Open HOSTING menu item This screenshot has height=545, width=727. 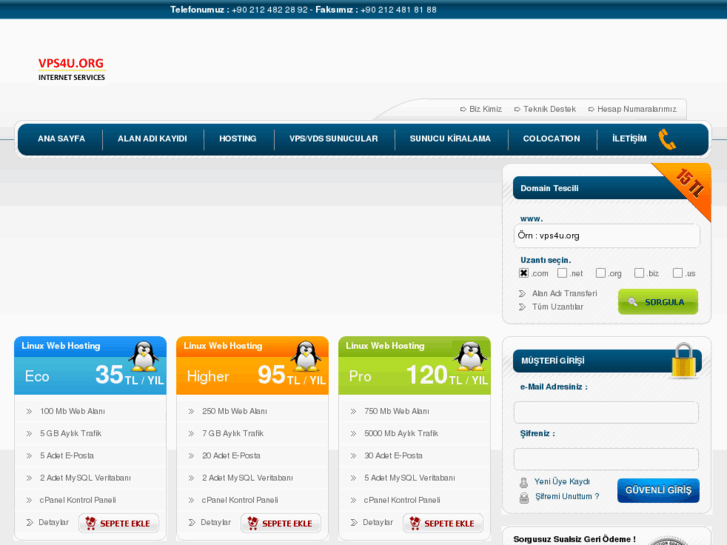238,139
